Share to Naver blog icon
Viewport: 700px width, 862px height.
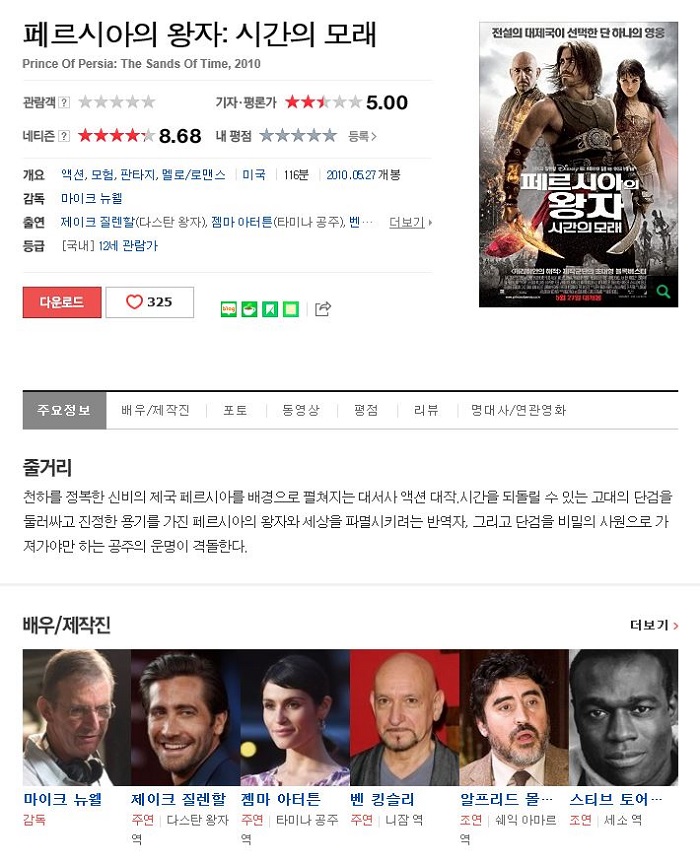228,310
